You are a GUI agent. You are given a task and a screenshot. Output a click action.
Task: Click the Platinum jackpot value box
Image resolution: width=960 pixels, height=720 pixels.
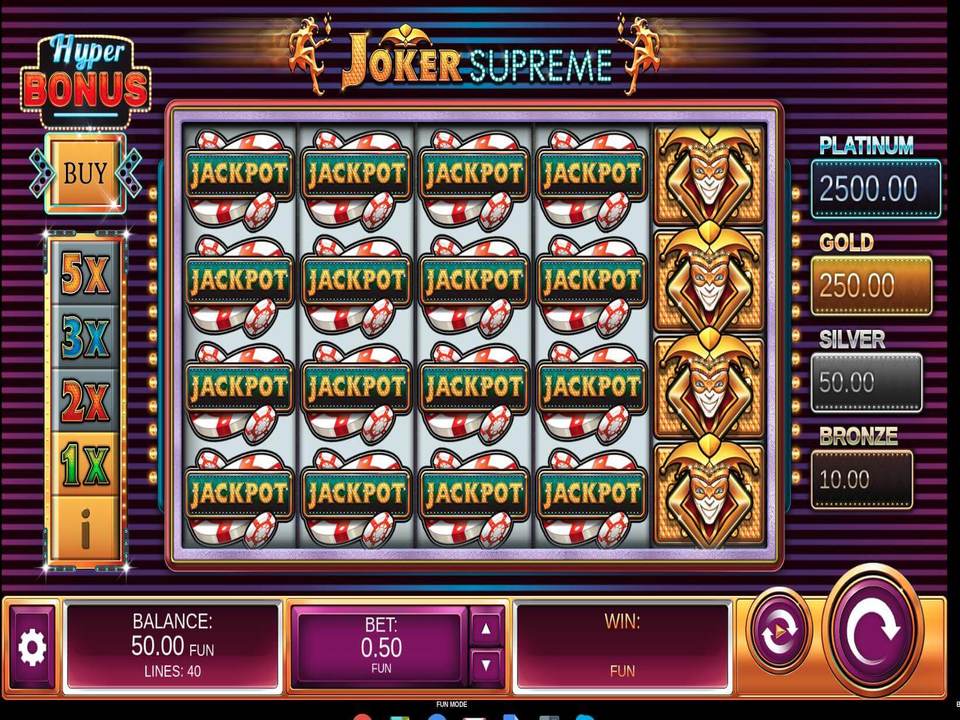click(x=876, y=189)
